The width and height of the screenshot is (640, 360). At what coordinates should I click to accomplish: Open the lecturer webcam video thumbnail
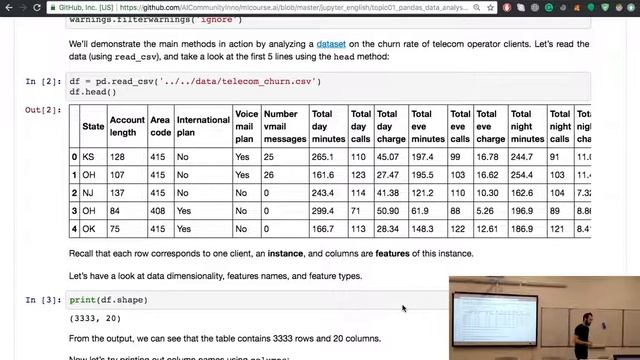pyautogui.click(x=544, y=318)
